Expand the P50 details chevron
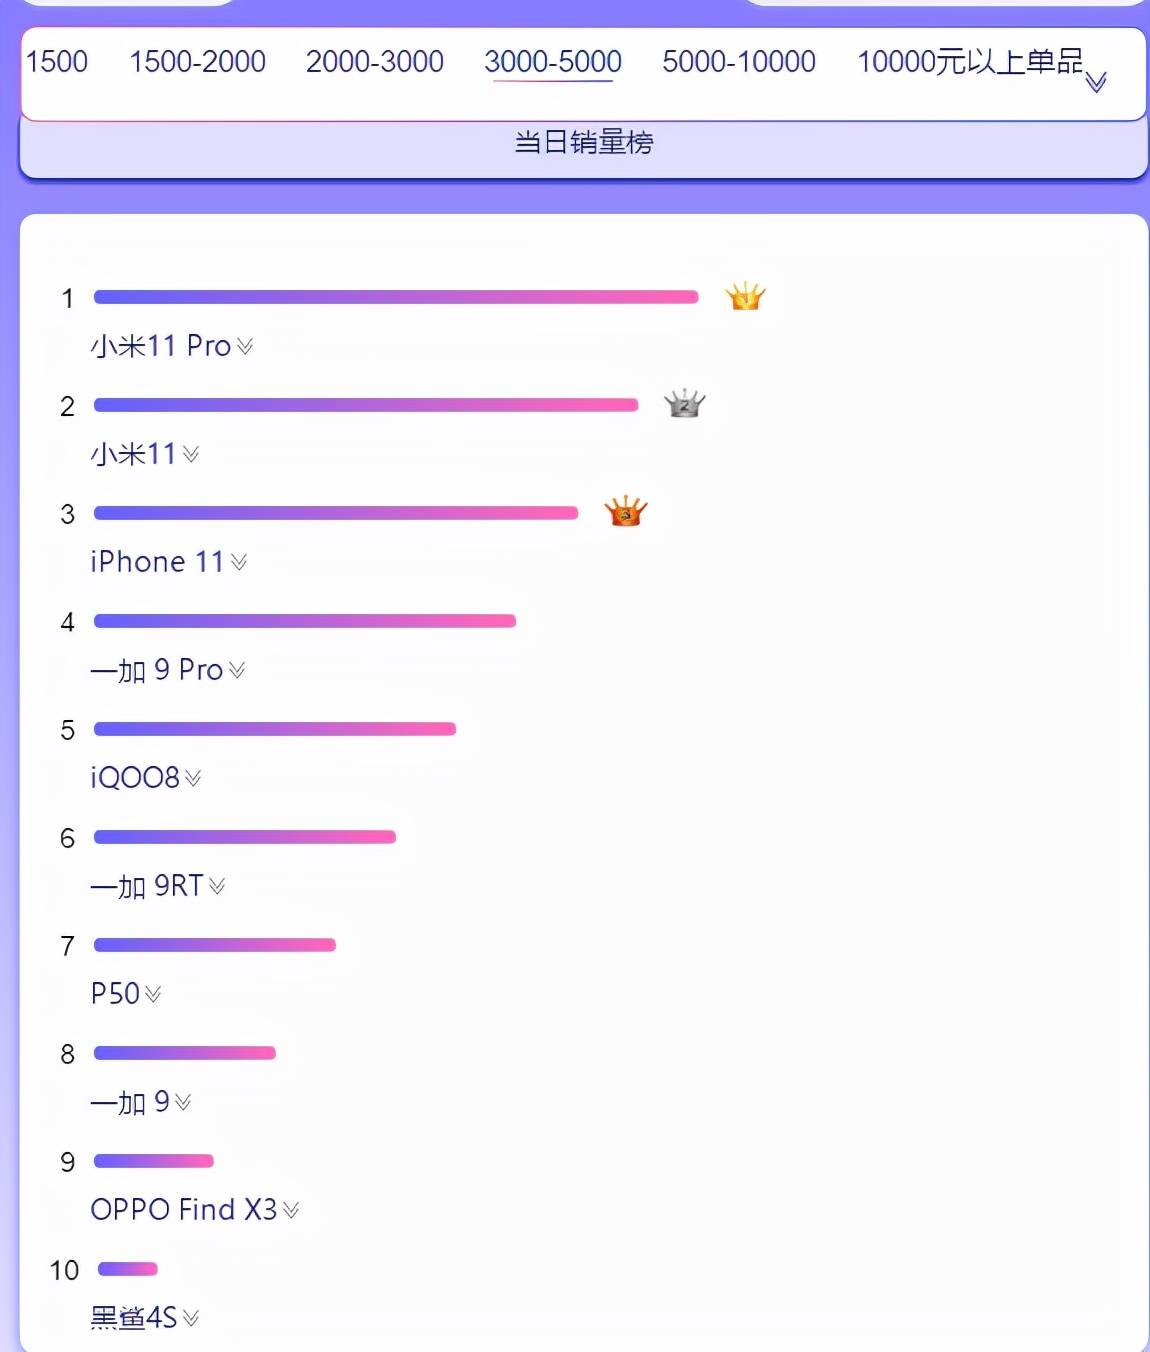The image size is (1150, 1352). click(x=153, y=994)
